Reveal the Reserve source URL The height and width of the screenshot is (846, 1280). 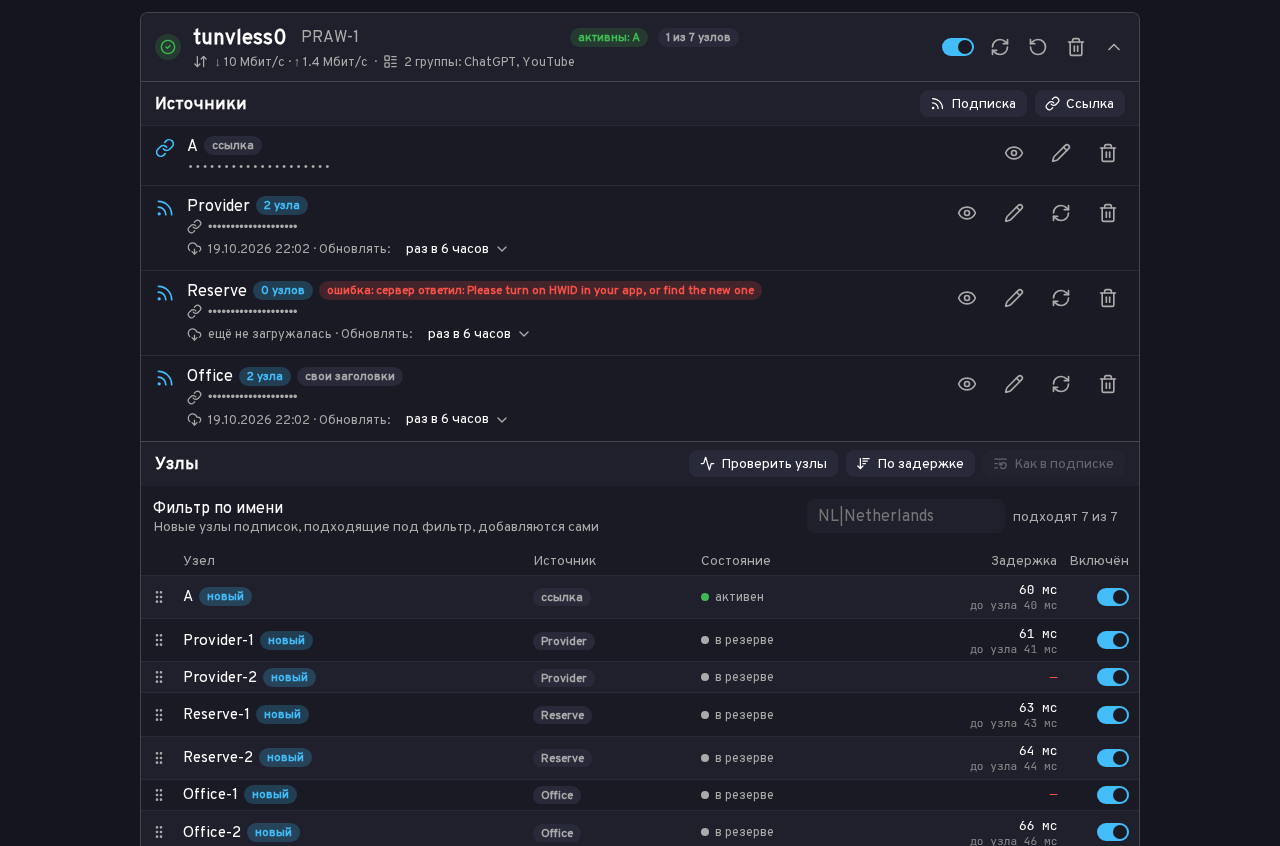point(967,298)
